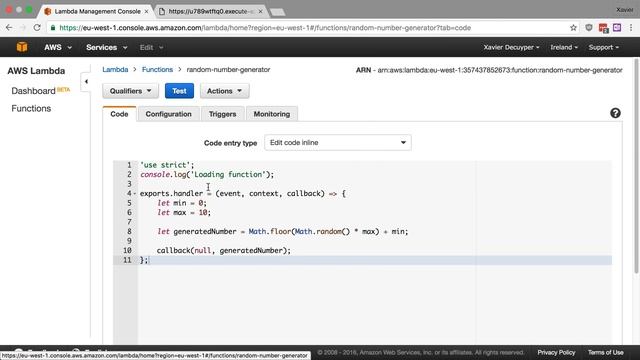Reload the page with the refresh icon
Screen dimensions: 640x360
pyautogui.click(x=37, y=28)
